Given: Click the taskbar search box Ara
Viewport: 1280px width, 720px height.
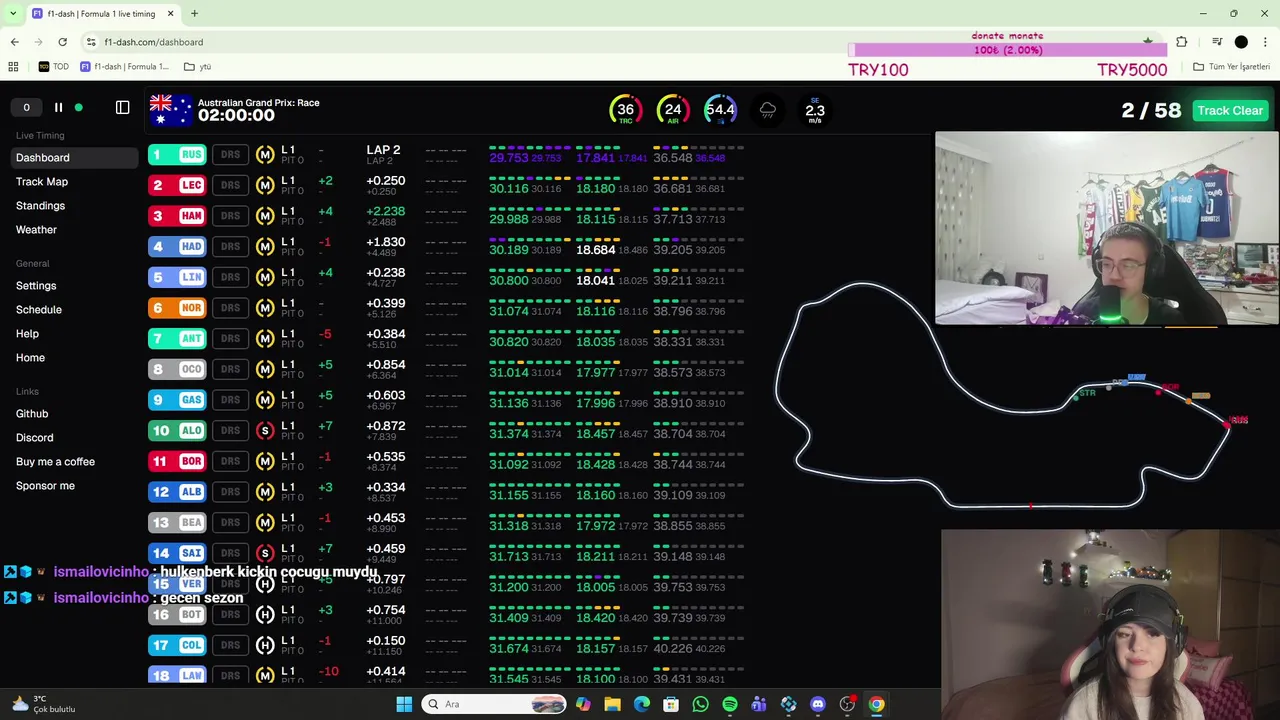Looking at the screenshot, I should point(495,704).
